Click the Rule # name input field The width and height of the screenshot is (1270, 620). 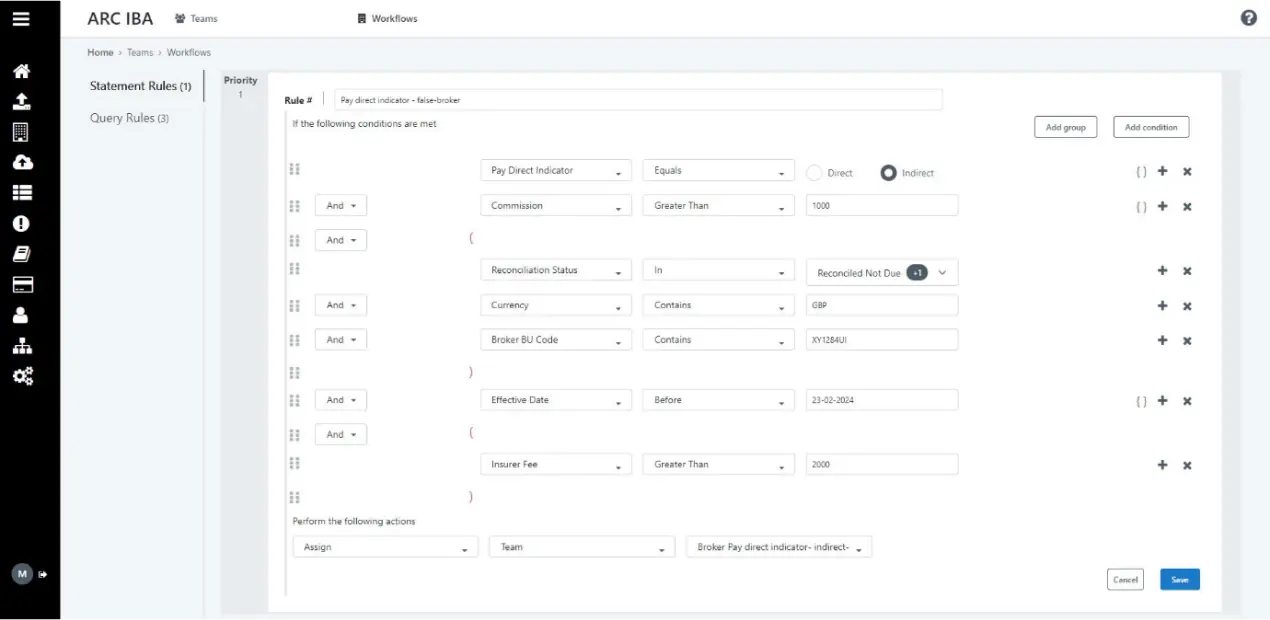tap(638, 99)
